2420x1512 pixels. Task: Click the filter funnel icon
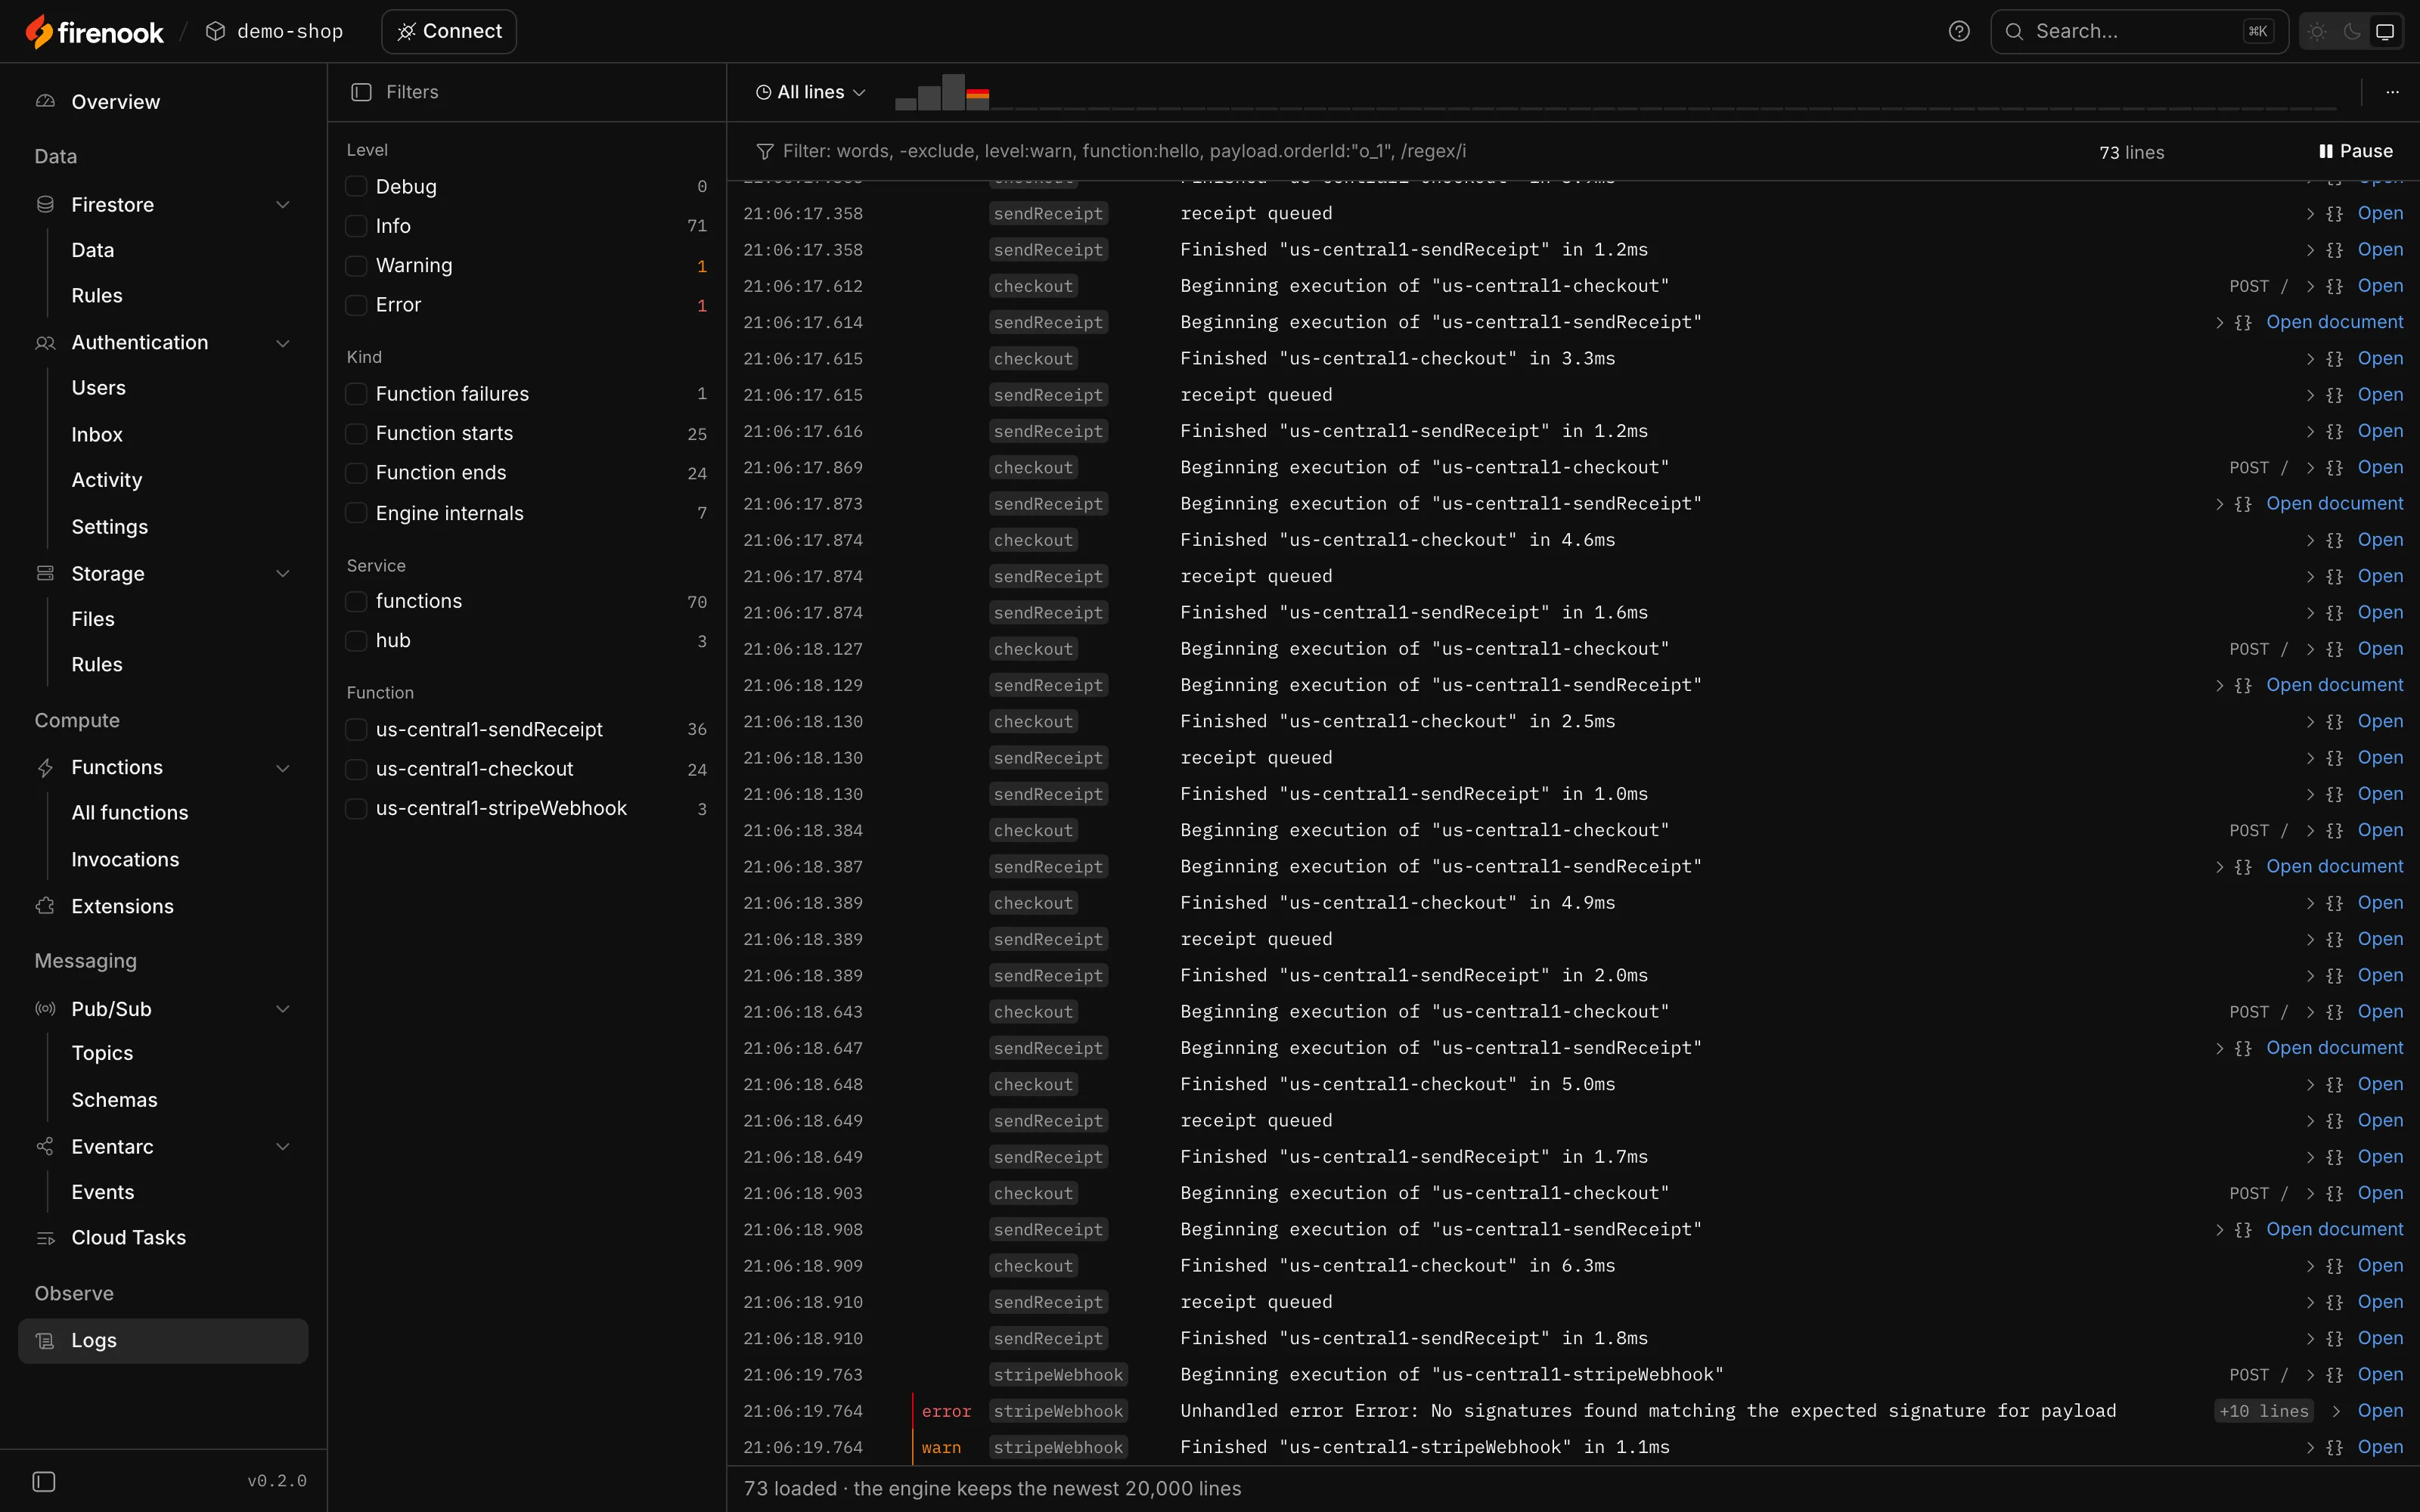click(x=765, y=151)
